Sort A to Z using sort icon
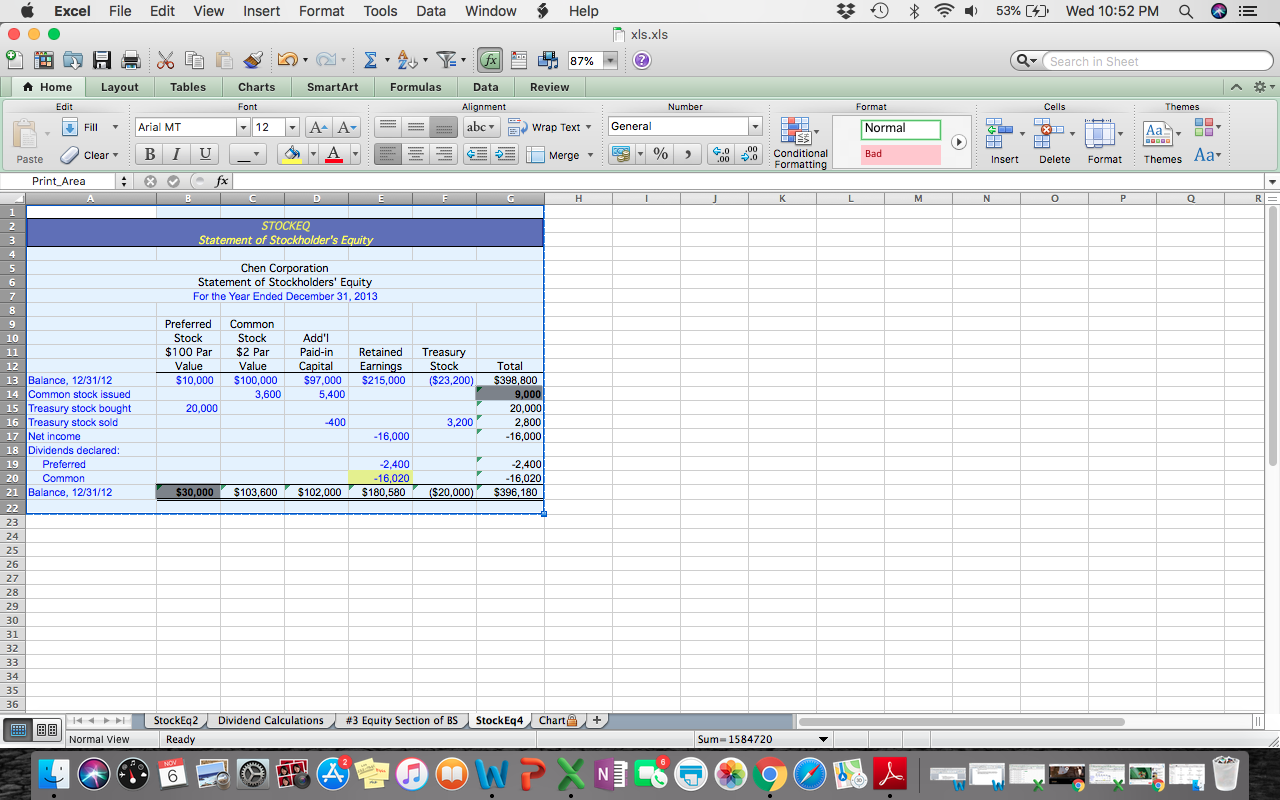 [406, 60]
